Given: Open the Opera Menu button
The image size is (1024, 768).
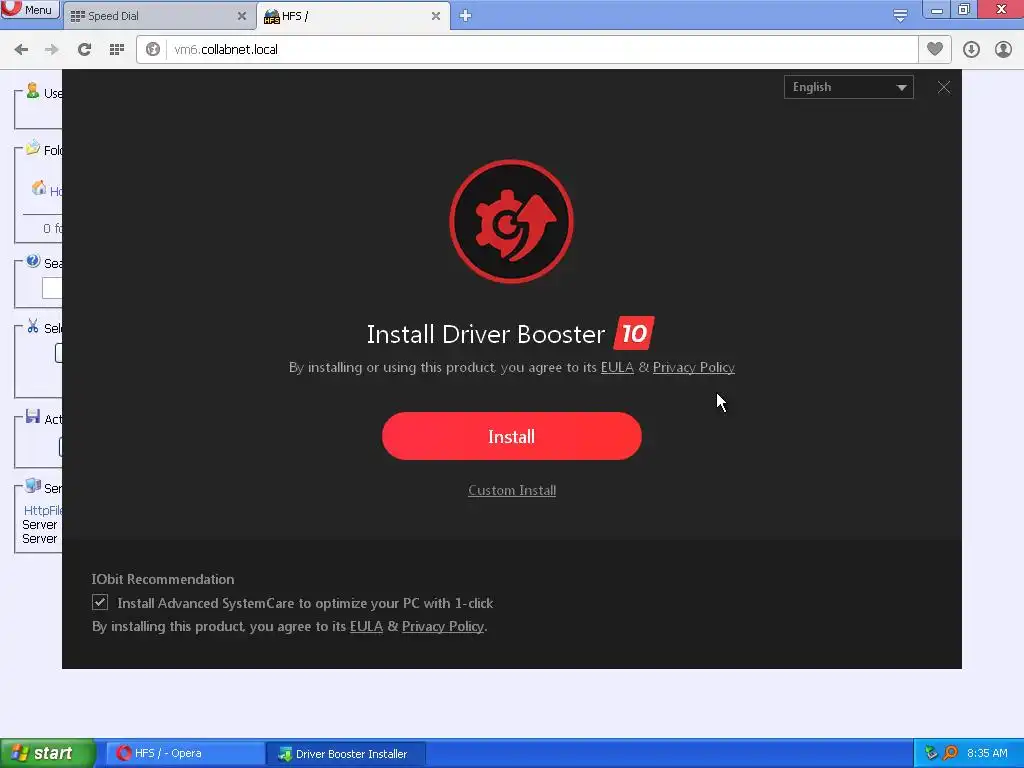Looking at the screenshot, I should coord(29,10).
